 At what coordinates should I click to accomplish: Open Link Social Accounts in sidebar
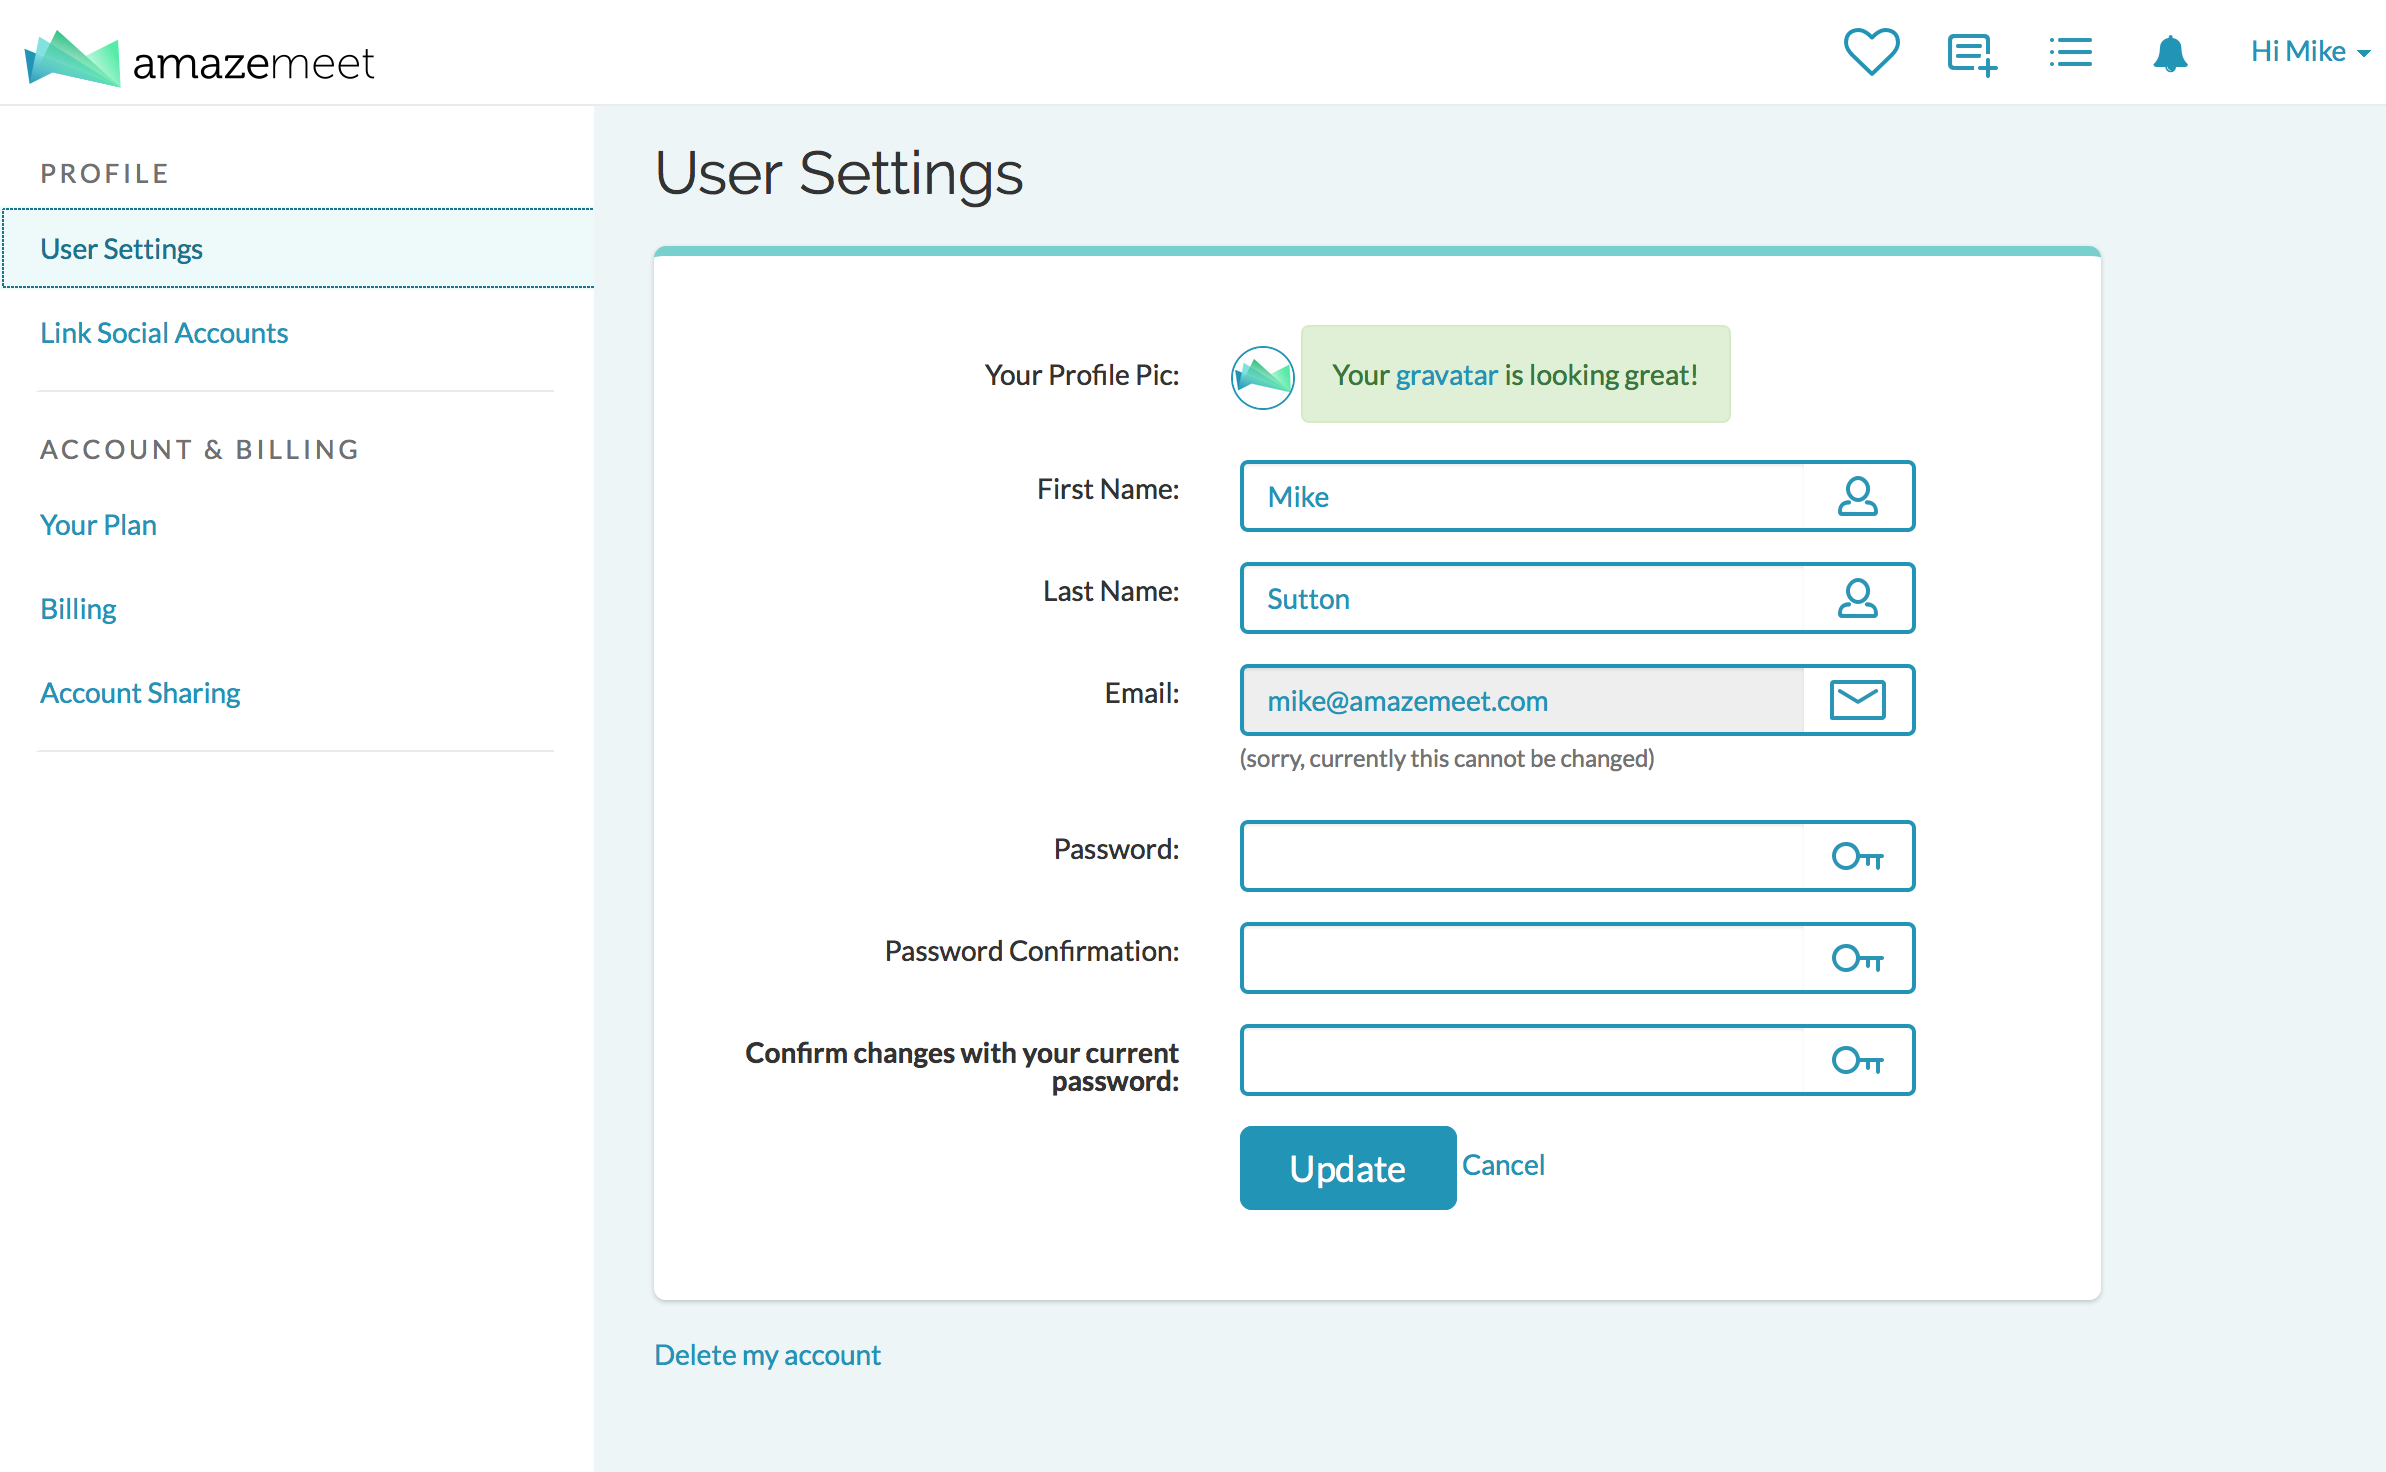point(164,333)
